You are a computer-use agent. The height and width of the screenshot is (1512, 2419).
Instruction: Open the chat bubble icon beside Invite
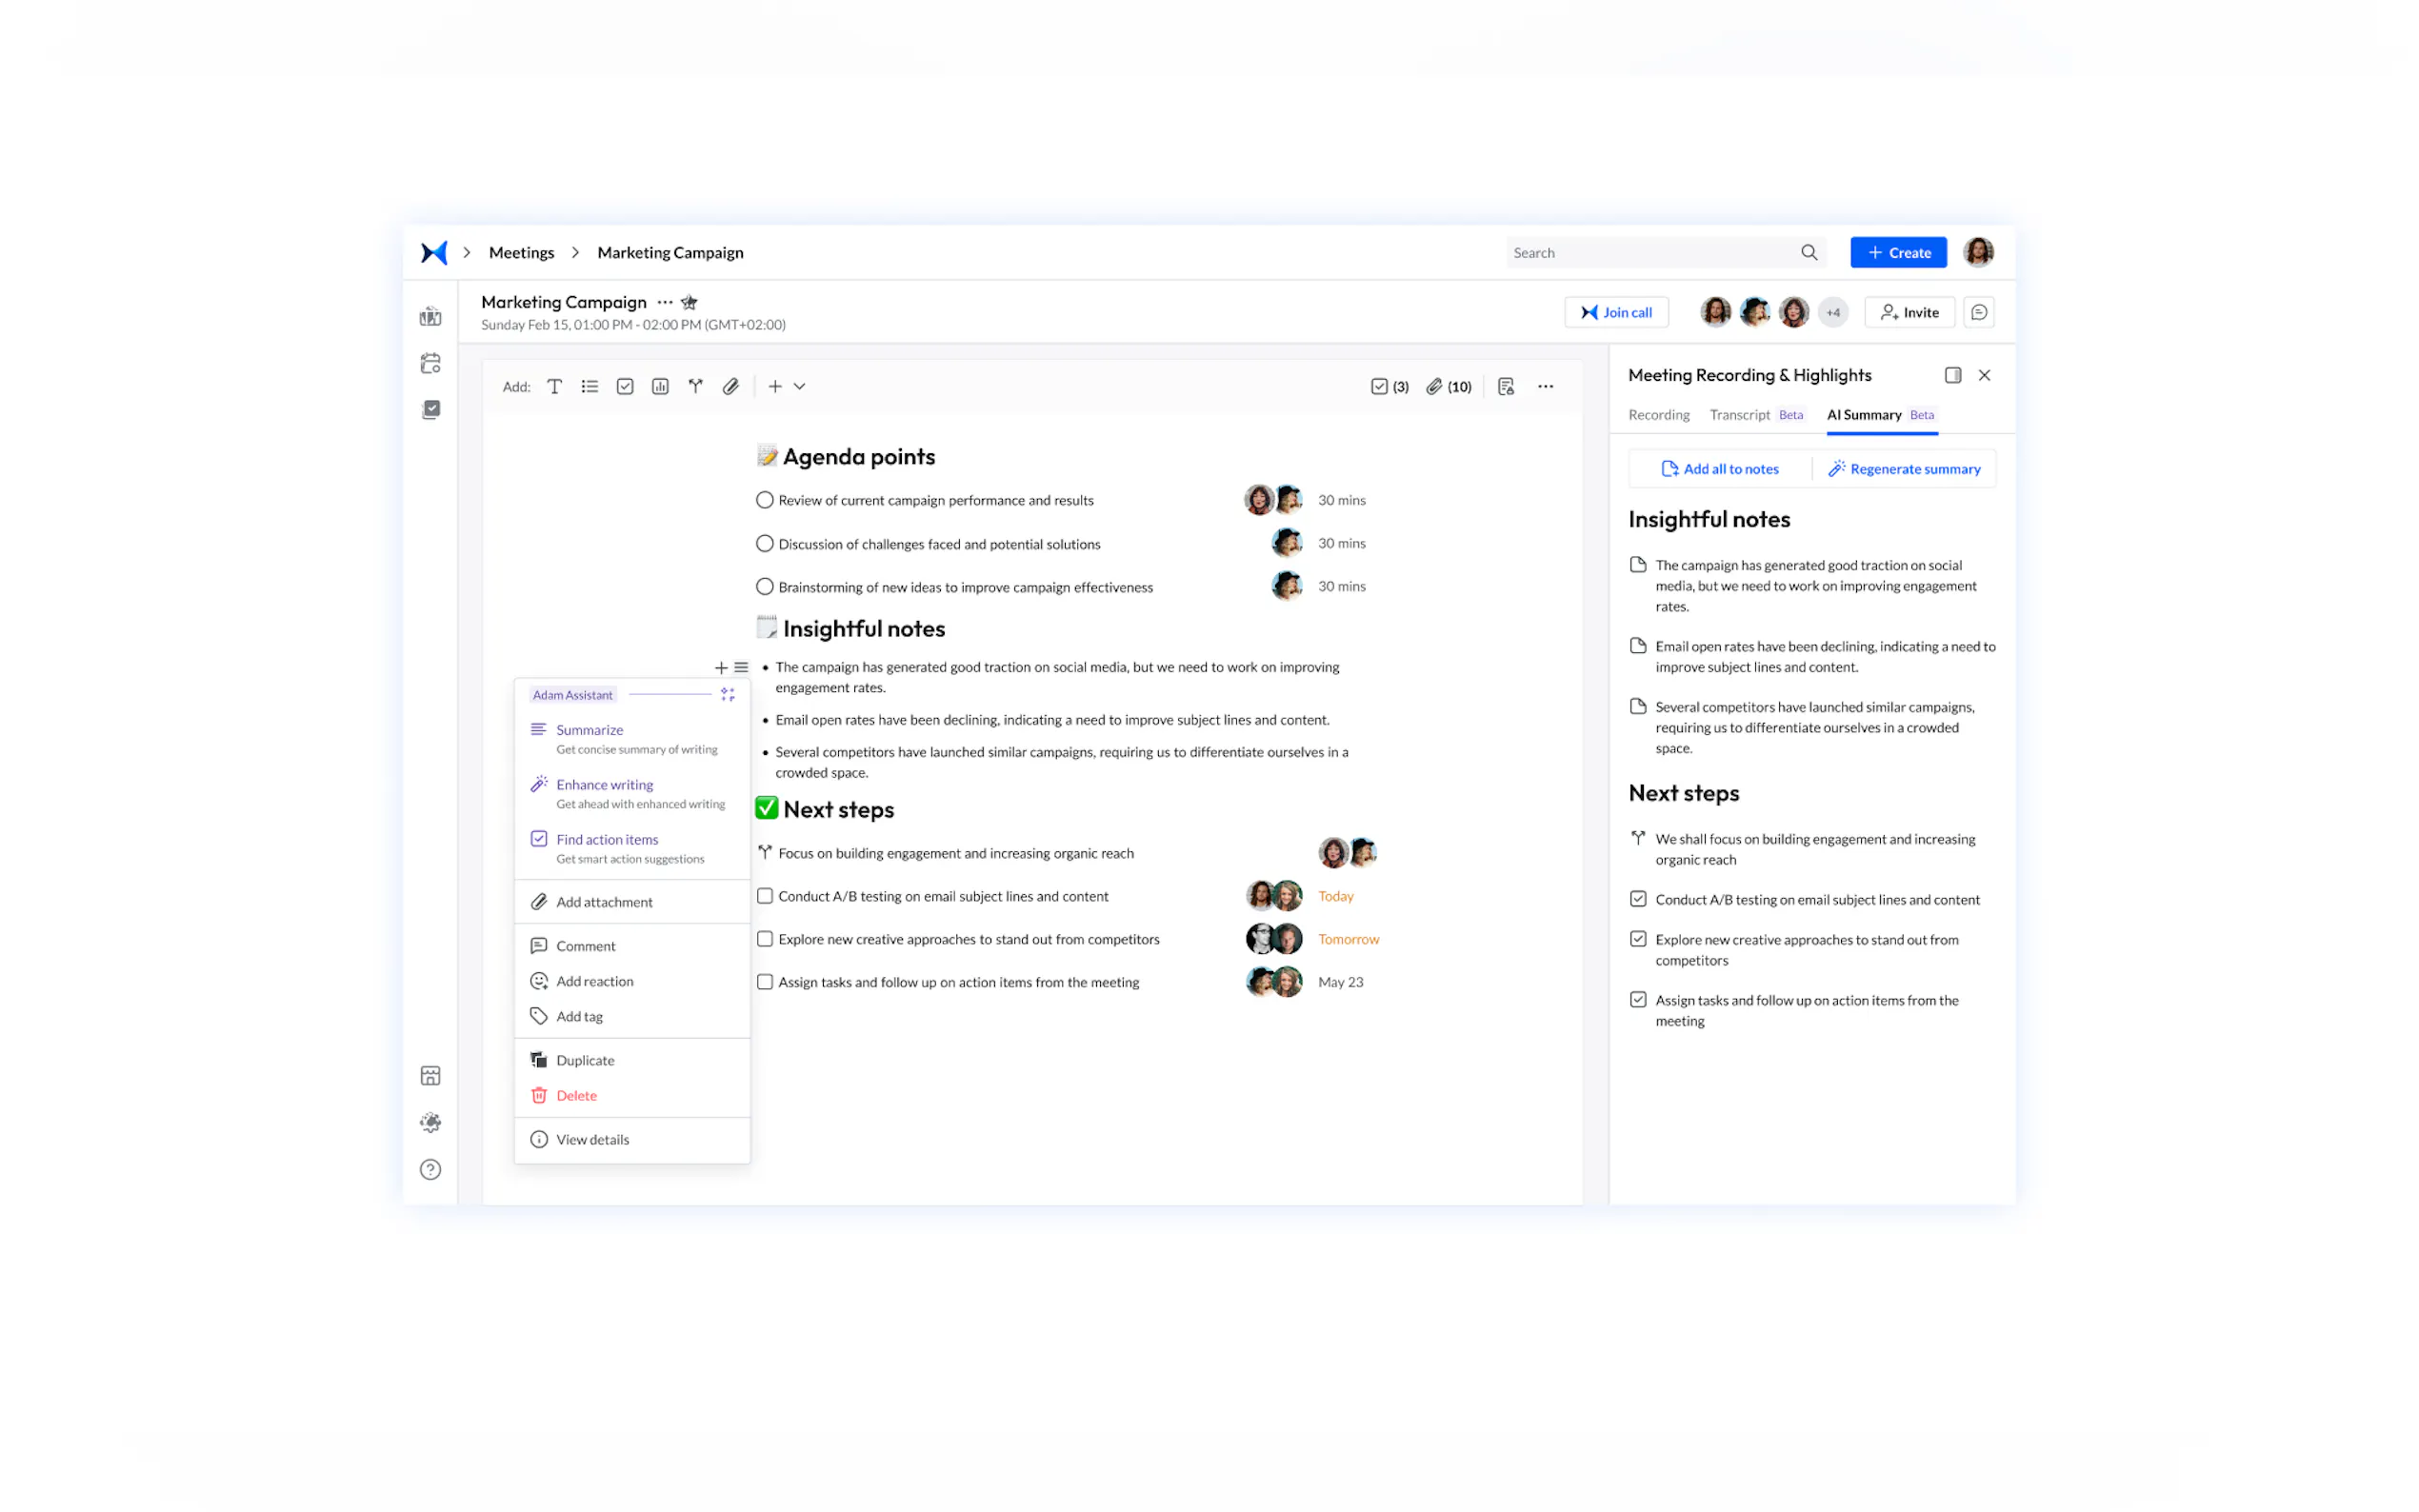1978,312
